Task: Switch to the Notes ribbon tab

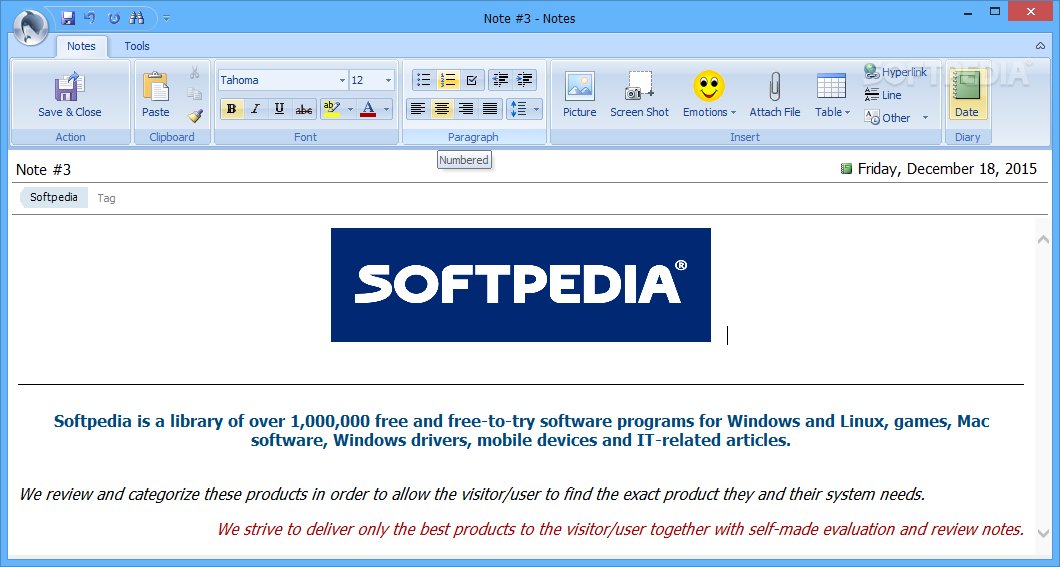Action: click(x=81, y=46)
